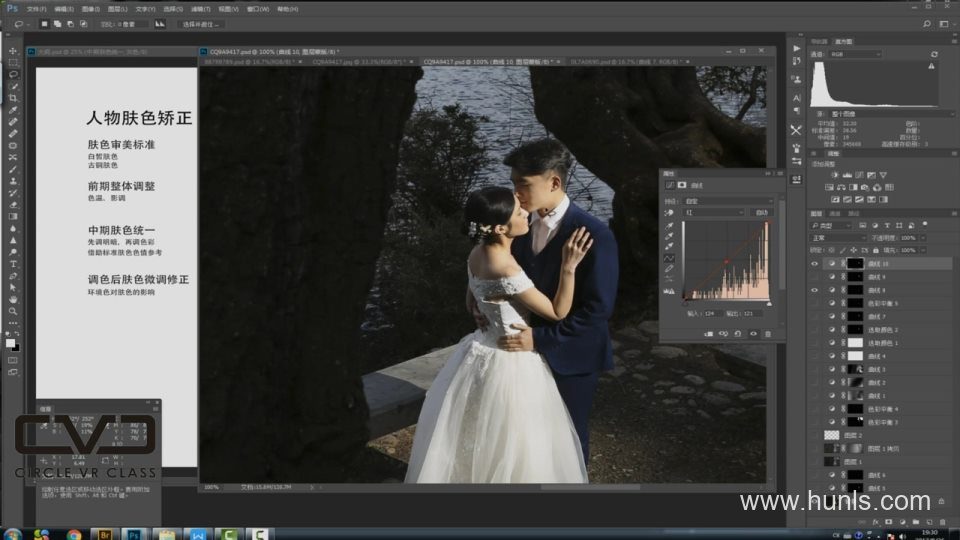The width and height of the screenshot is (960, 540).
Task: Select the Lasso tool in the toolbar
Action: [13, 75]
